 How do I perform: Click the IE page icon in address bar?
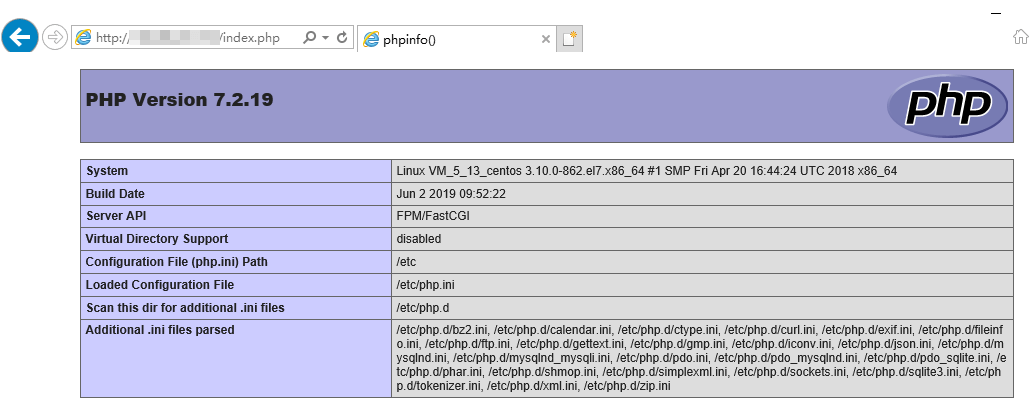click(x=83, y=37)
